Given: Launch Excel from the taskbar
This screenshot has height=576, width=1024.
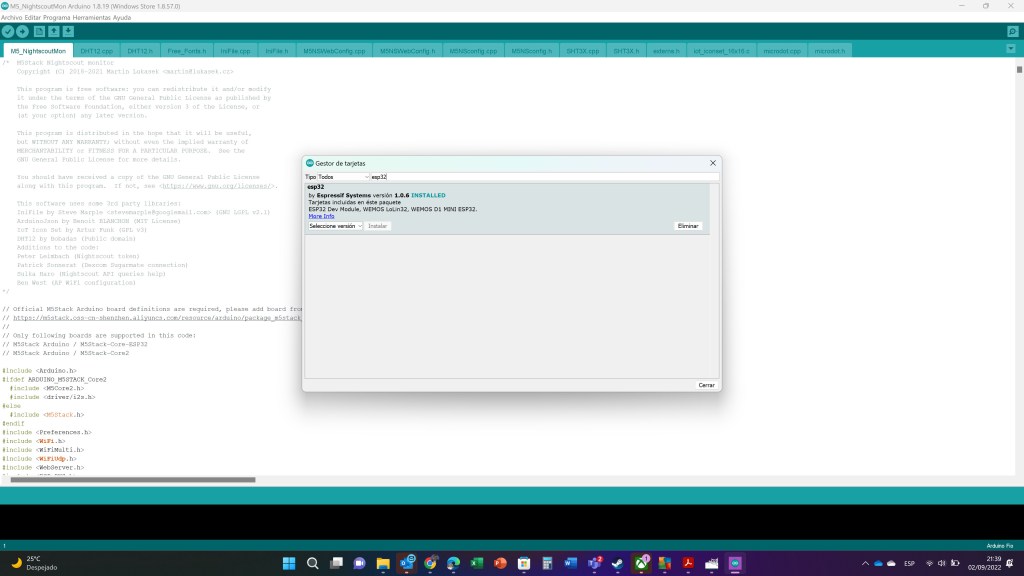Looking at the screenshot, I should (x=477, y=564).
